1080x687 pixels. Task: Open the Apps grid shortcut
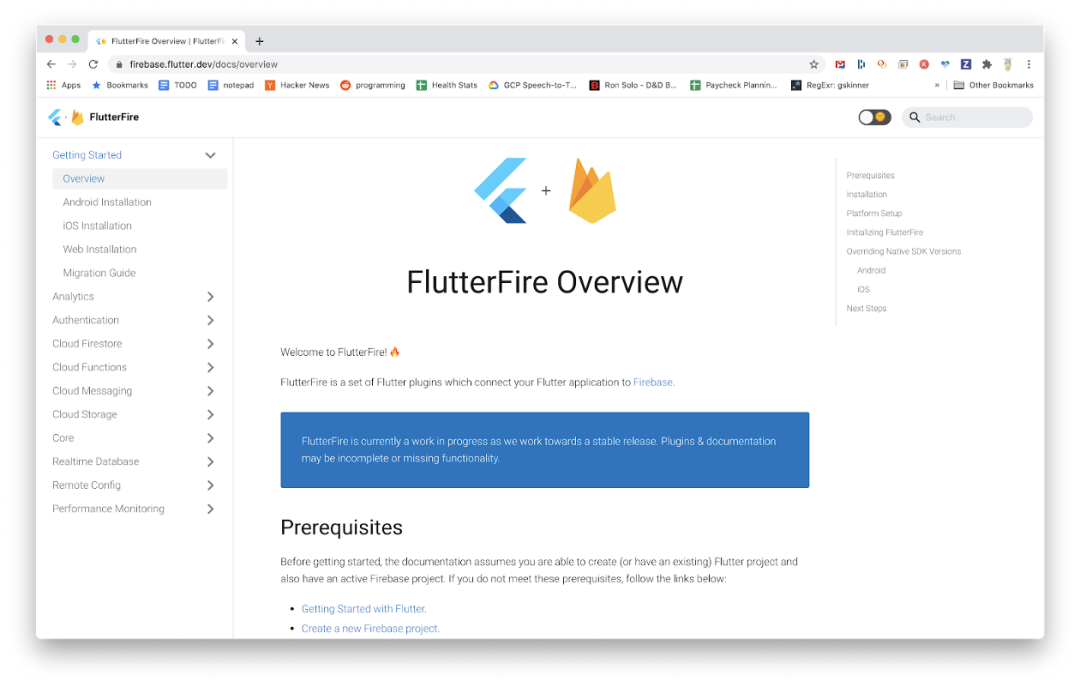coord(63,85)
